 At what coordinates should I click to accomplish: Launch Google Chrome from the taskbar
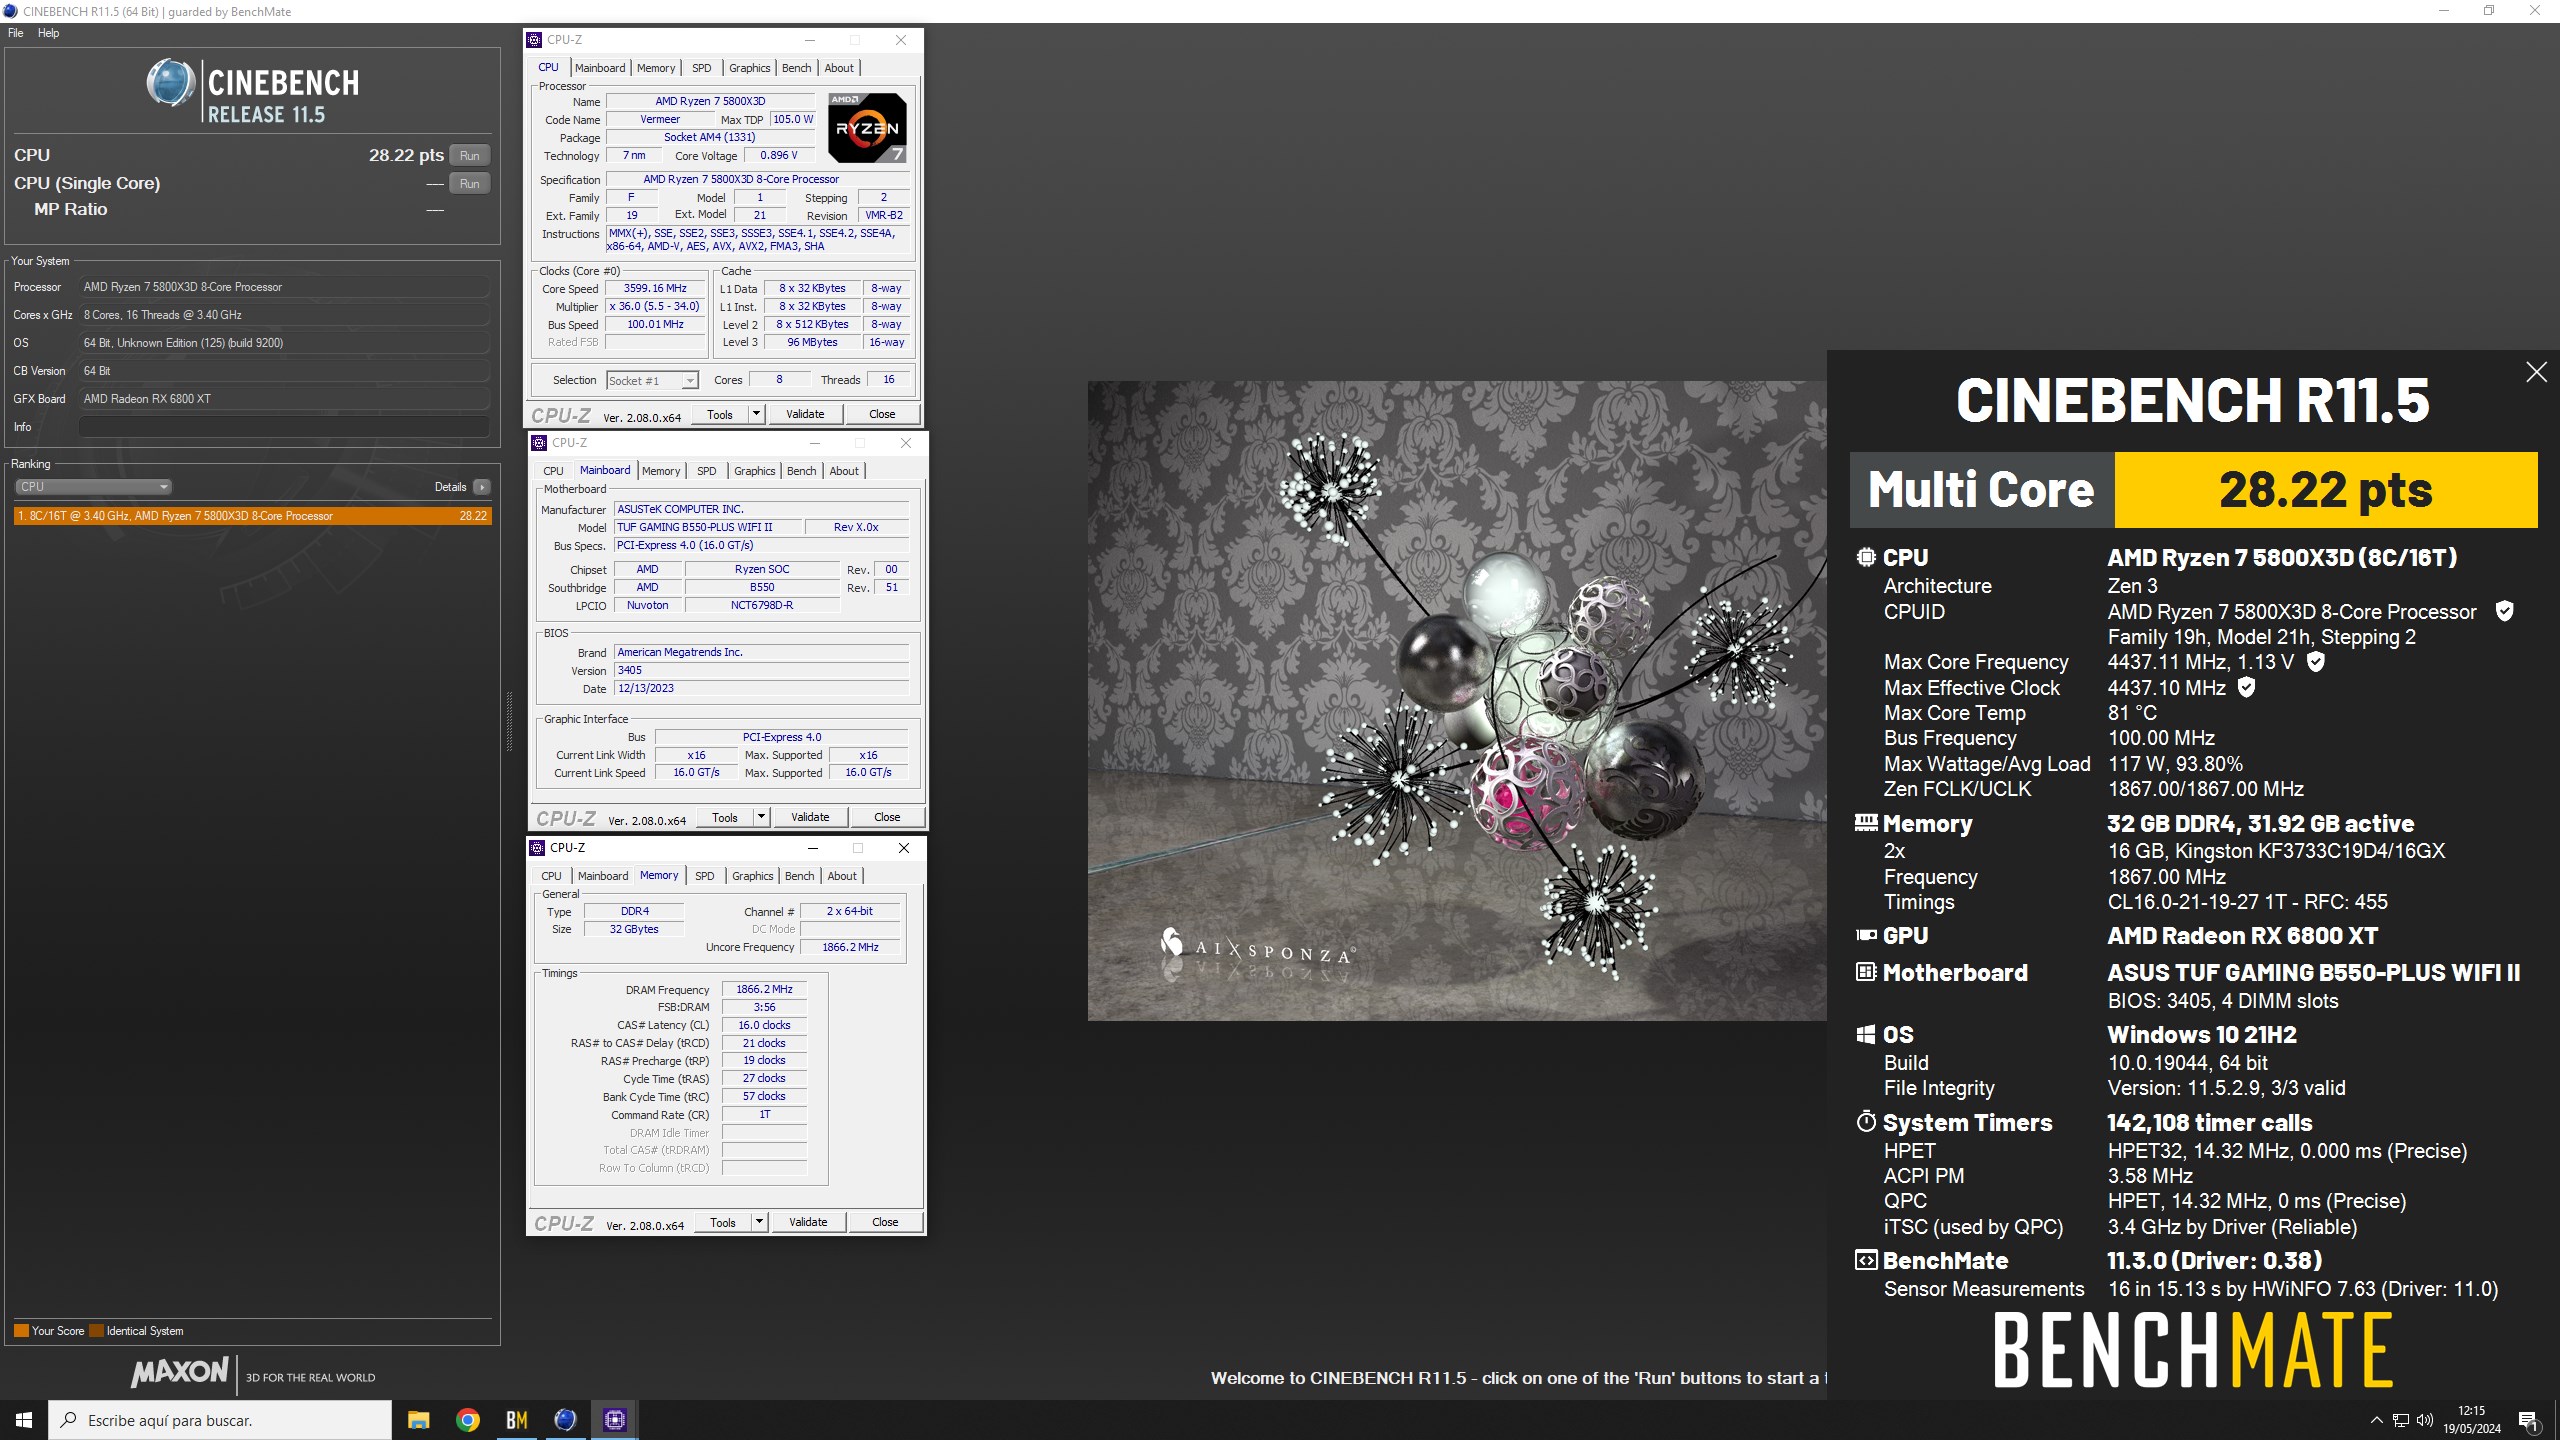point(467,1420)
